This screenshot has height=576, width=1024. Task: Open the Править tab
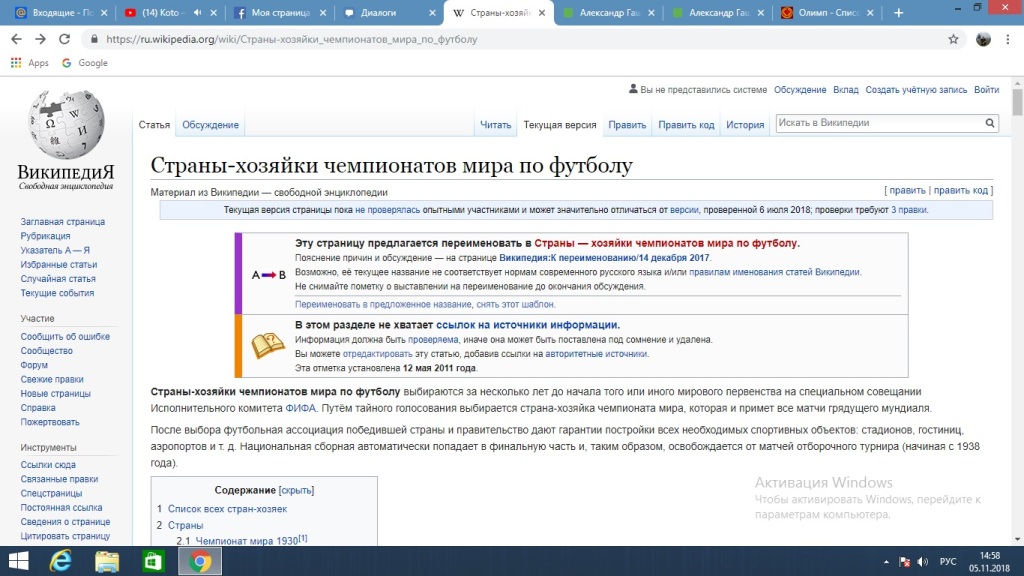[627, 125]
